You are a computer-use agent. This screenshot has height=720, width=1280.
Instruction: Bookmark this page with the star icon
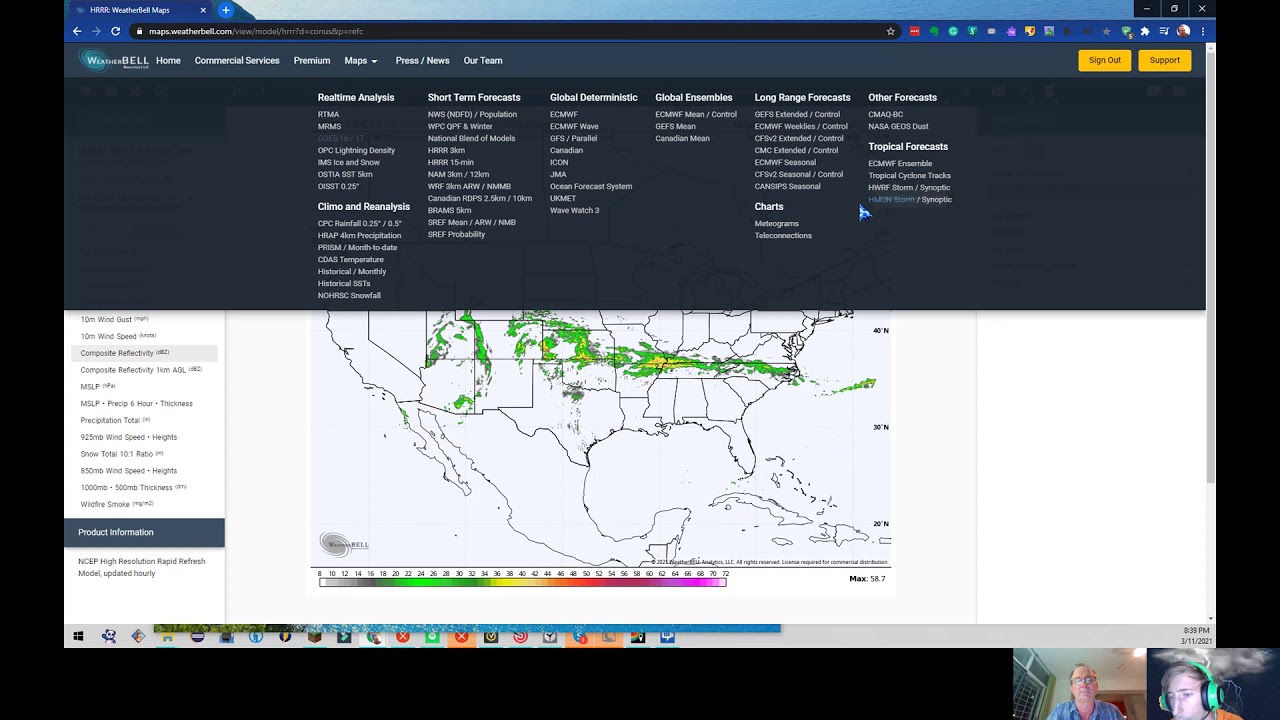890,31
